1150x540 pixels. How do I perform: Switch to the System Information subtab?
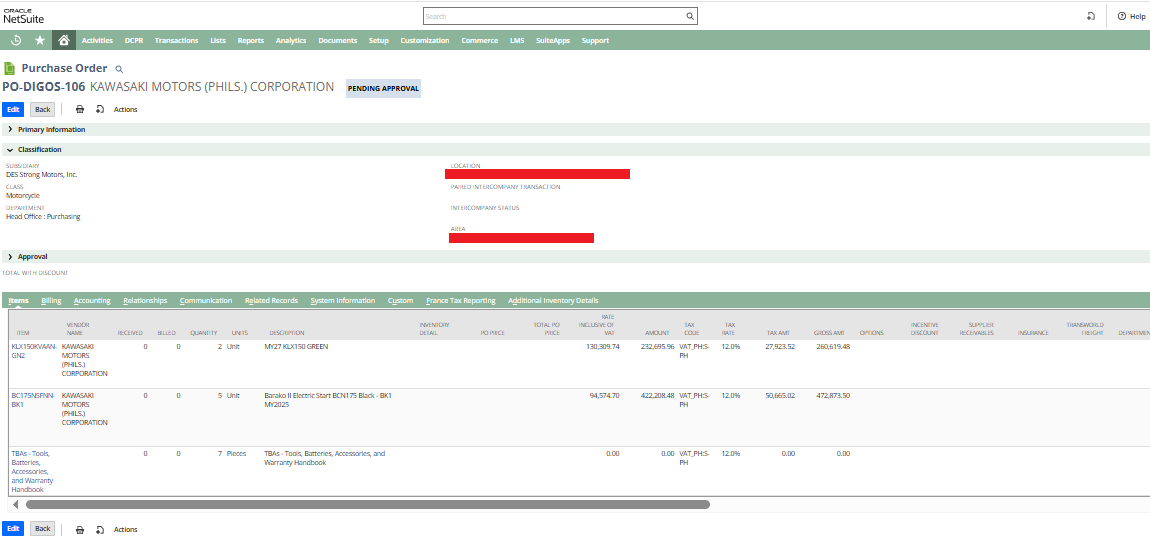(x=343, y=301)
